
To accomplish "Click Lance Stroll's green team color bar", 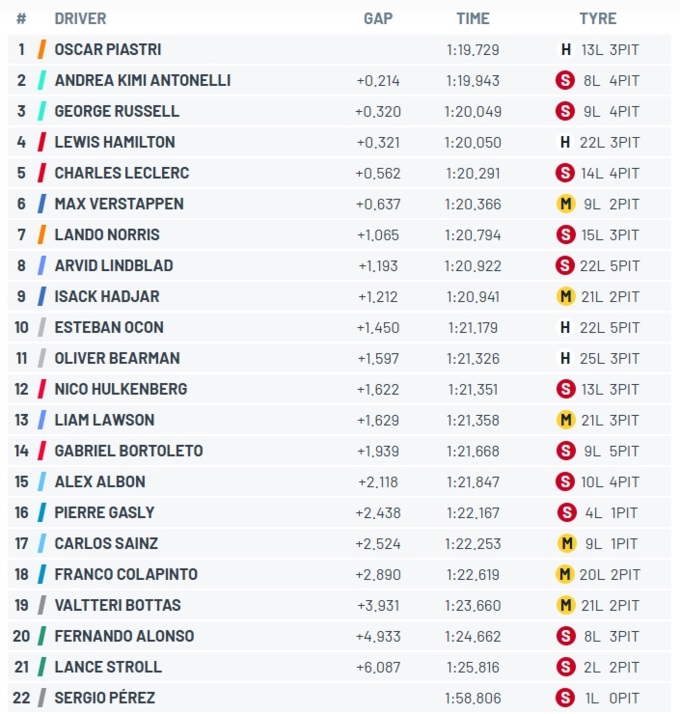I will point(41,667).
